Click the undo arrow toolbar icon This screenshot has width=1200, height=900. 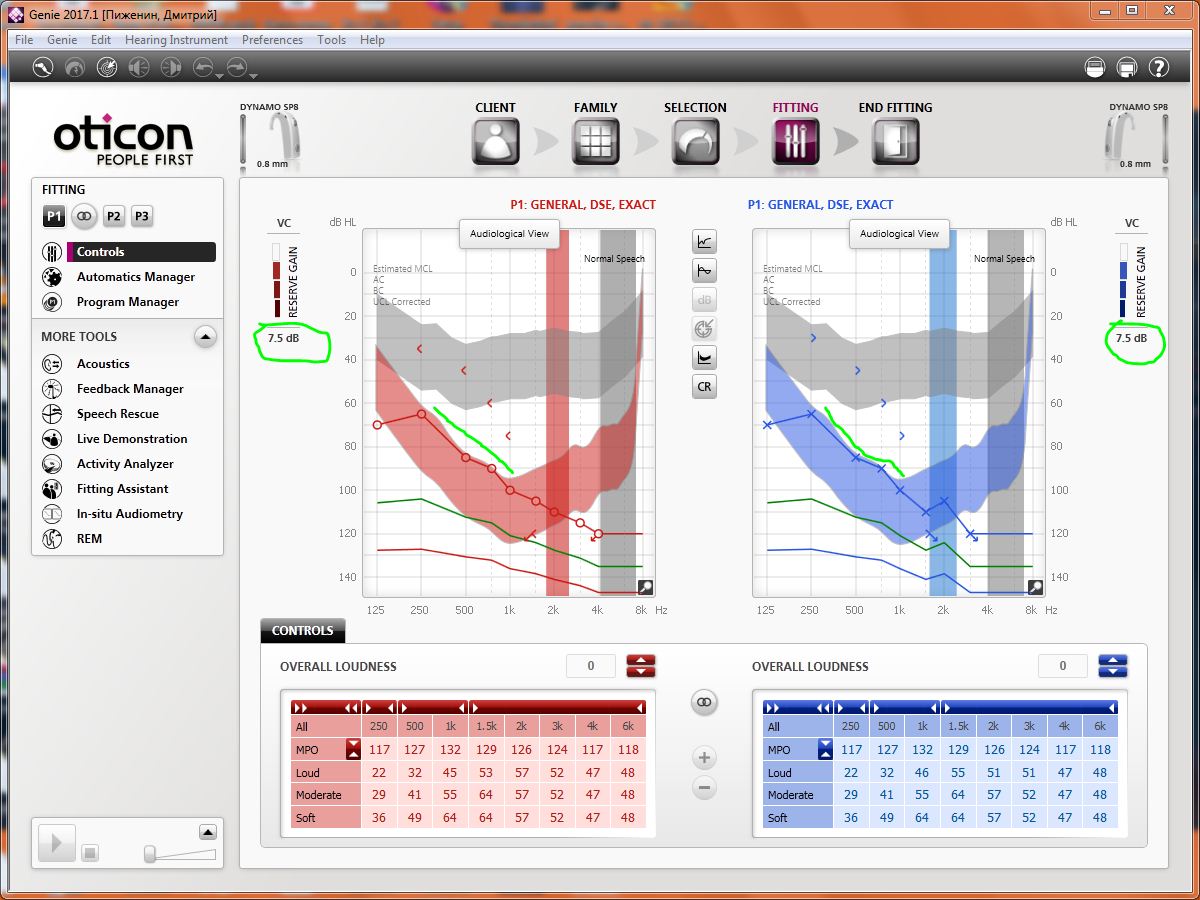pyautogui.click(x=204, y=67)
